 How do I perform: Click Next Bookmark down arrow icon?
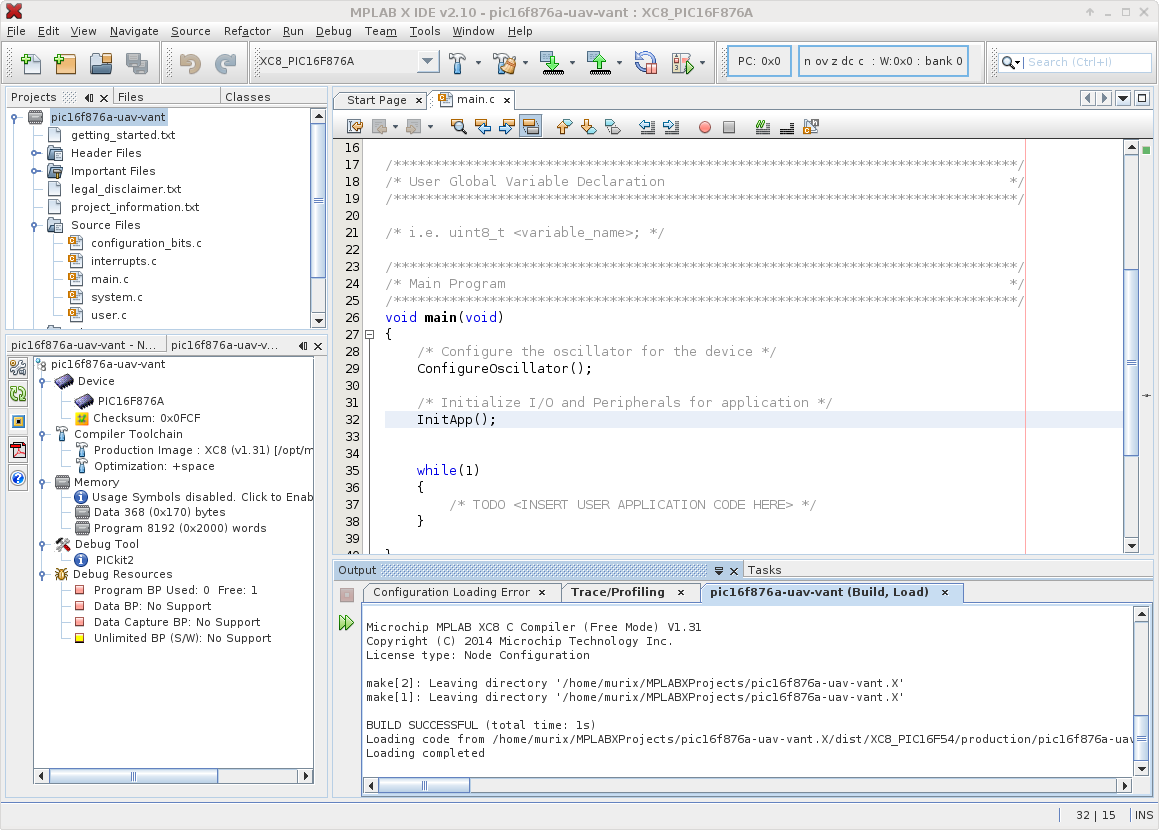pyautogui.click(x=588, y=127)
